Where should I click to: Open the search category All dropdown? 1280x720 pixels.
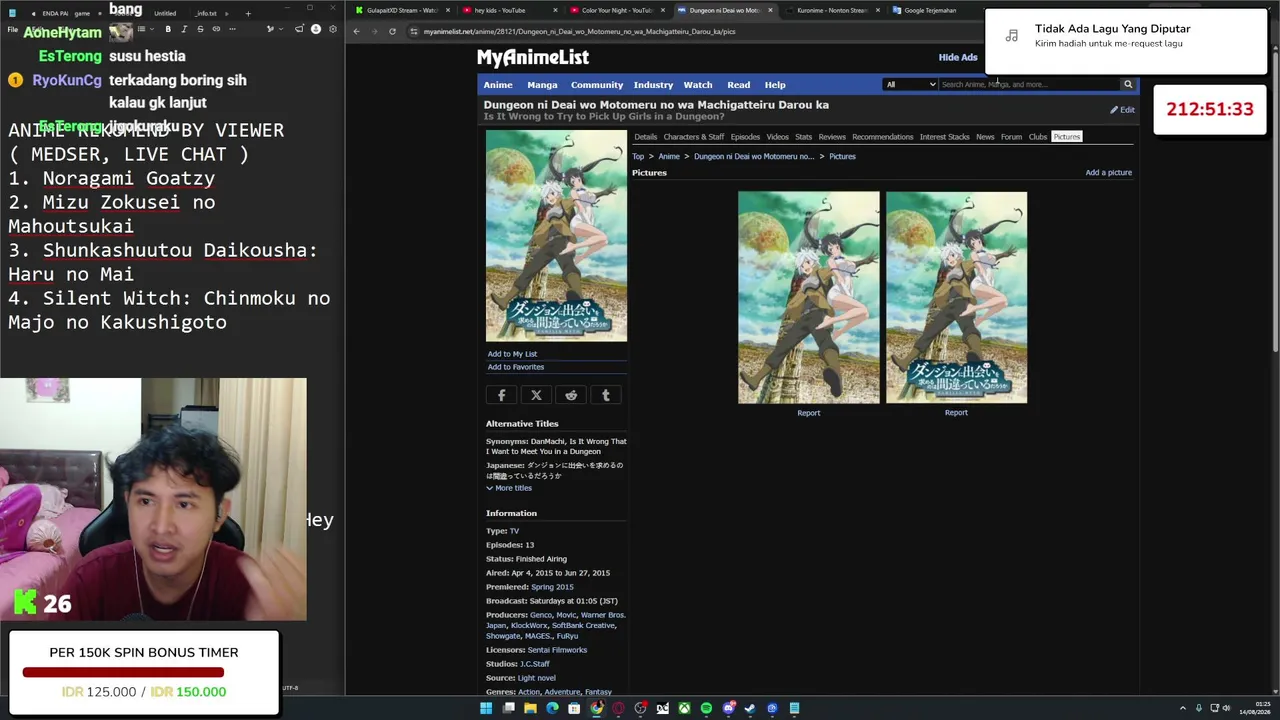click(x=910, y=84)
